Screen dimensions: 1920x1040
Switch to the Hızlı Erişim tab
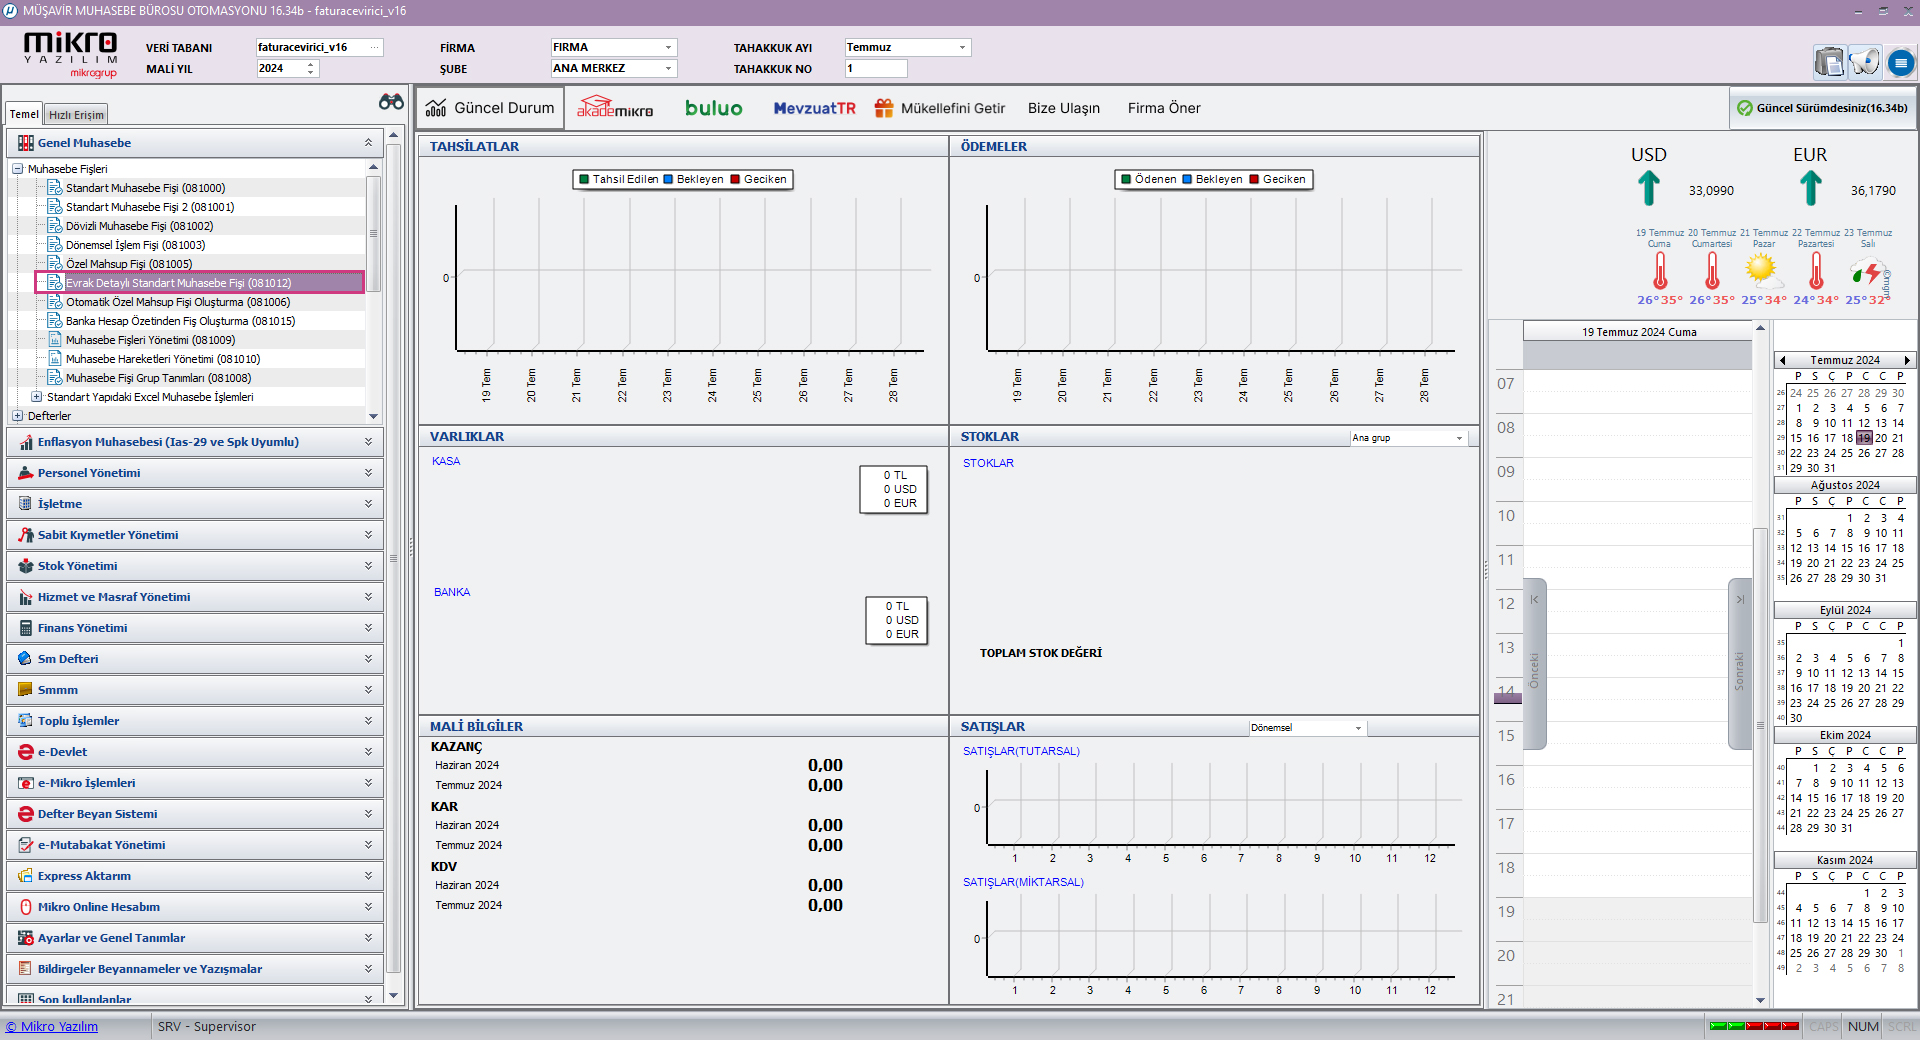76,115
